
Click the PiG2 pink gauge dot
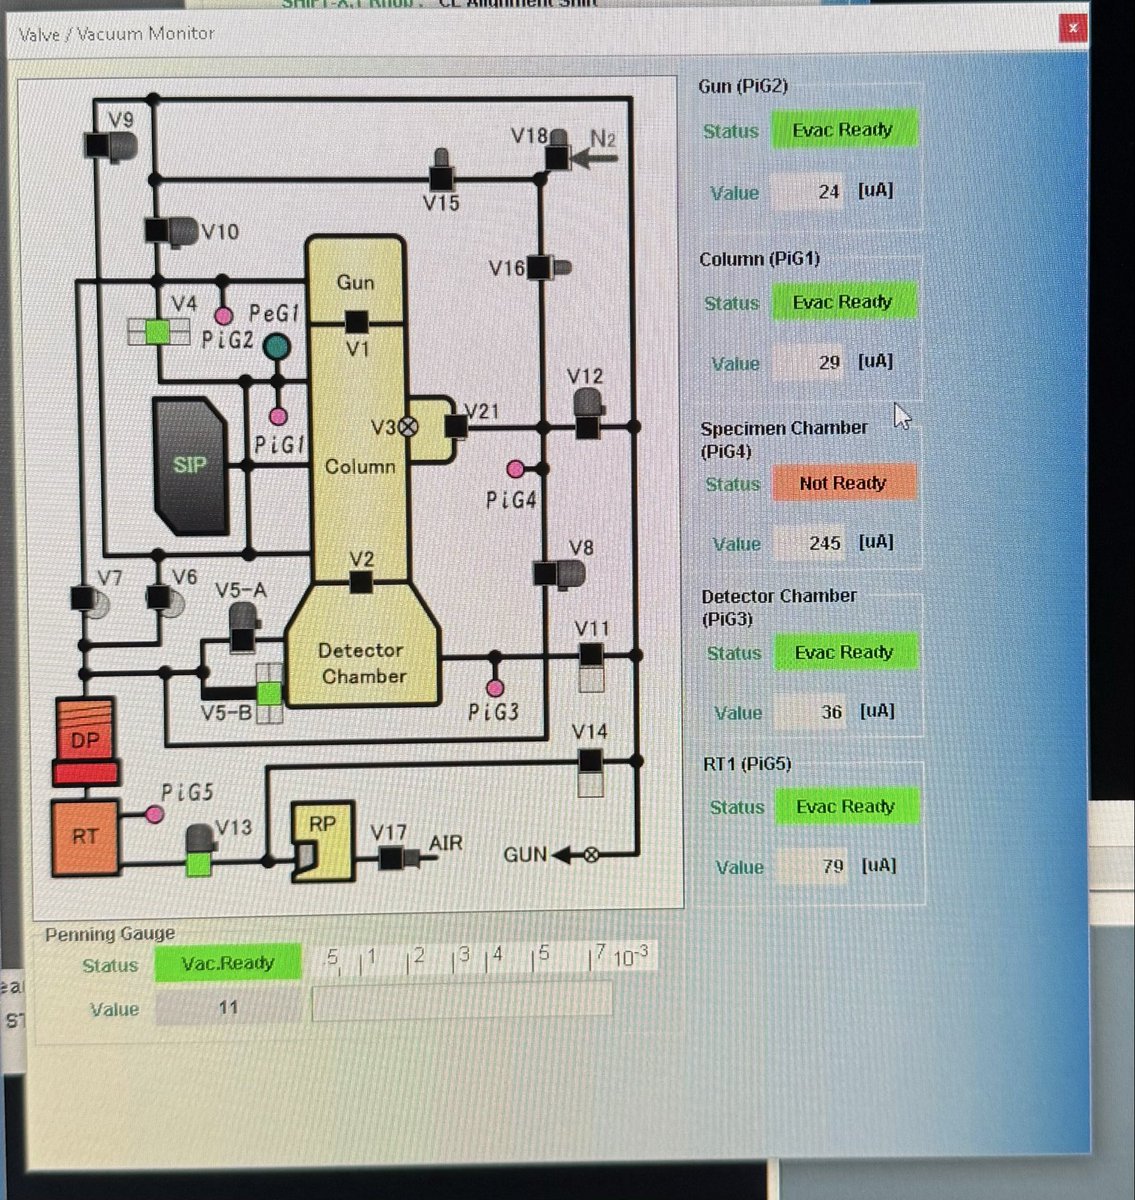[224, 316]
